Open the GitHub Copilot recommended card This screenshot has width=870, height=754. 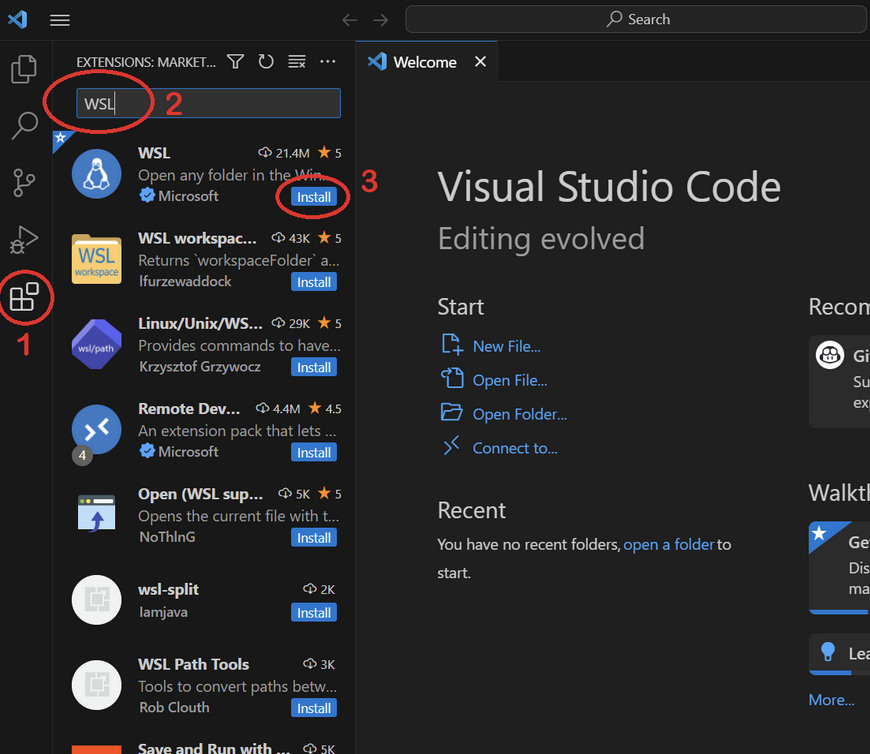coord(839,381)
